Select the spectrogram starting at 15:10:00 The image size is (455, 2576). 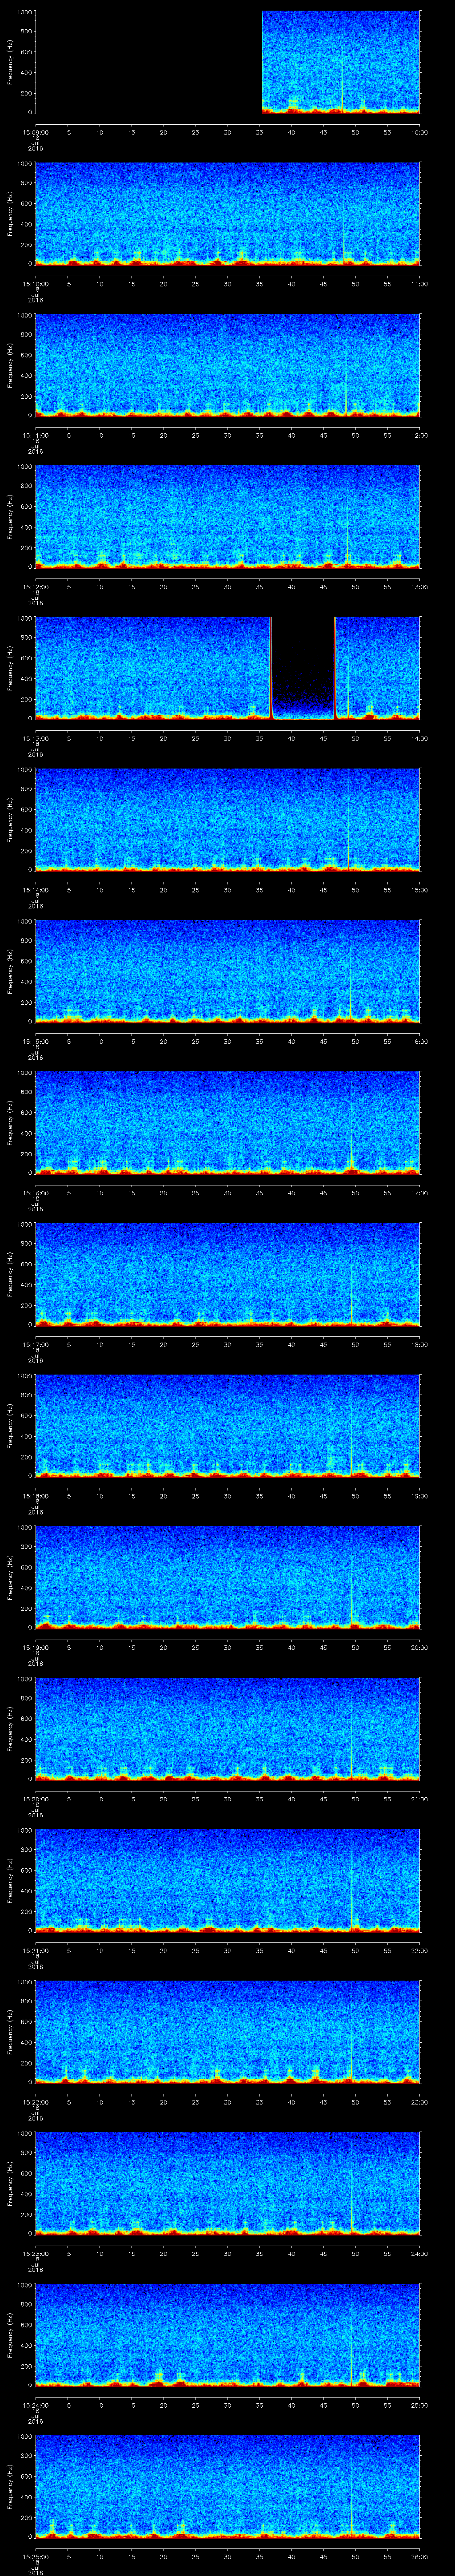point(227,214)
